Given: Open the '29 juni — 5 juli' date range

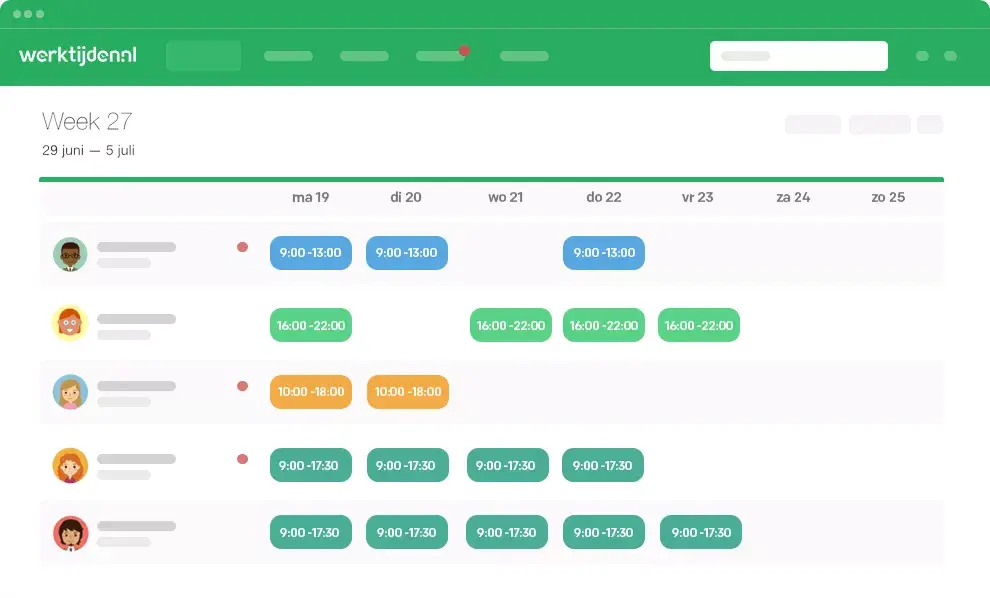Looking at the screenshot, I should click(x=88, y=151).
